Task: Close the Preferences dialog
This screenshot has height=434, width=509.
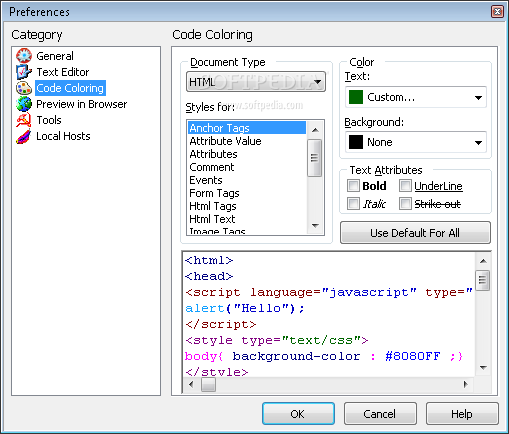Action: (x=497, y=12)
